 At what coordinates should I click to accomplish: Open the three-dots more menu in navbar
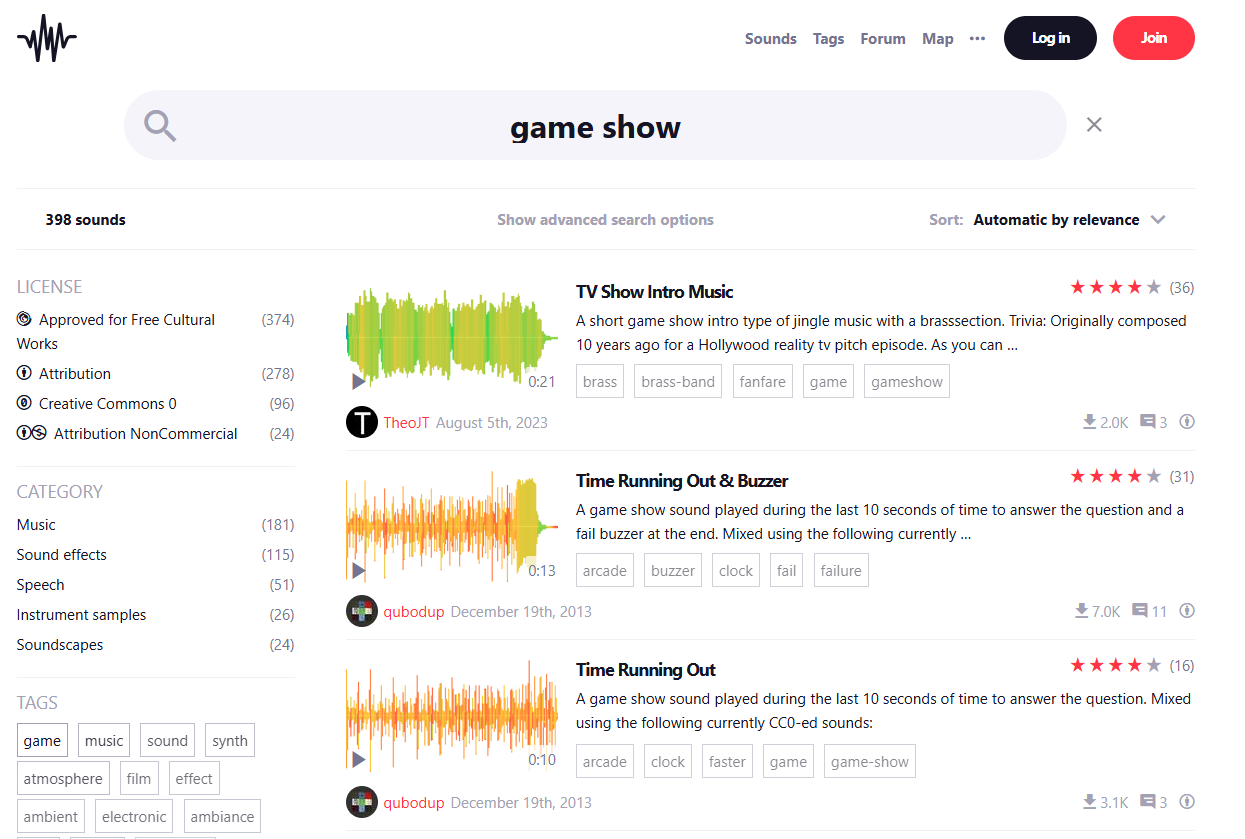click(977, 39)
